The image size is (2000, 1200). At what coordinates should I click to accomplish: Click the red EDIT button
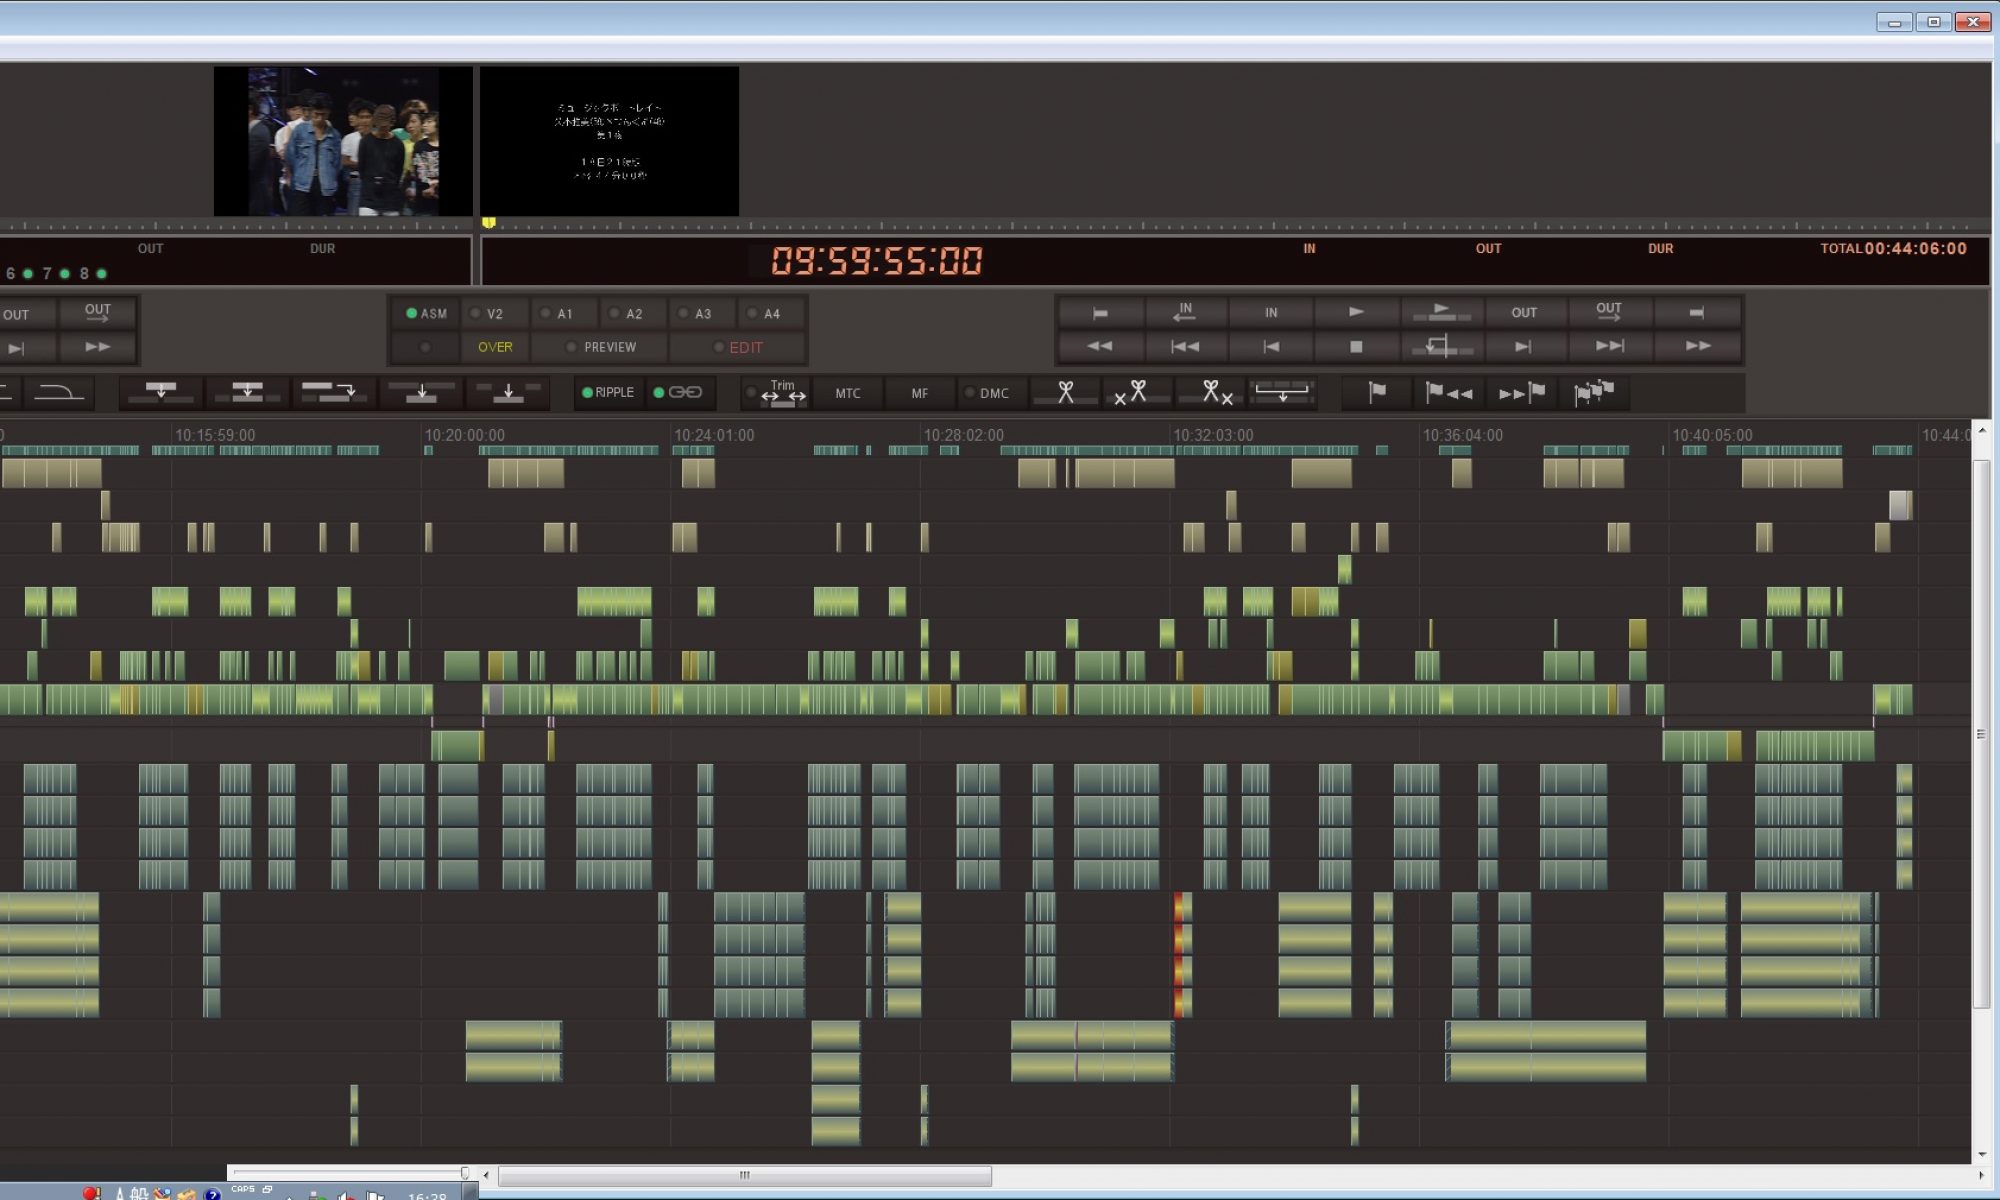pos(738,347)
